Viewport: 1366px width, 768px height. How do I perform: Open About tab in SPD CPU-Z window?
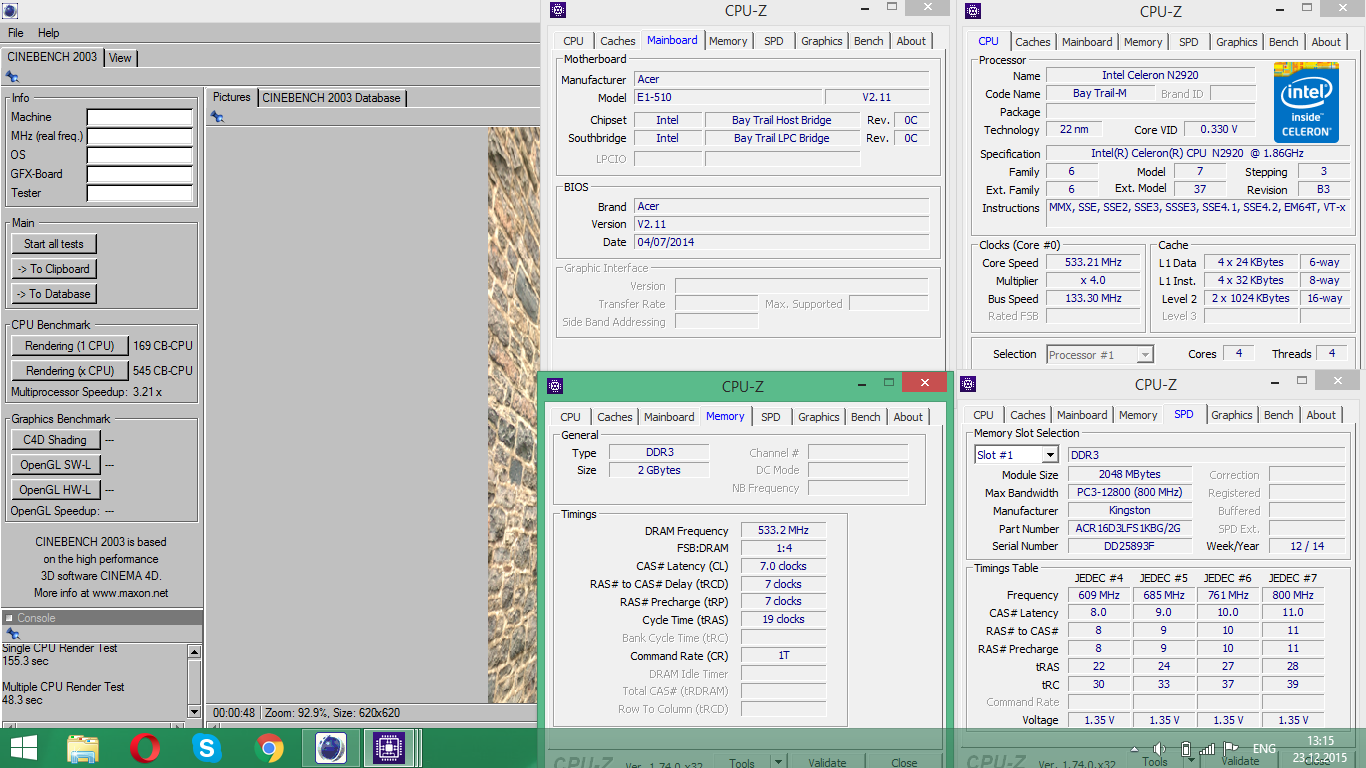click(1321, 415)
